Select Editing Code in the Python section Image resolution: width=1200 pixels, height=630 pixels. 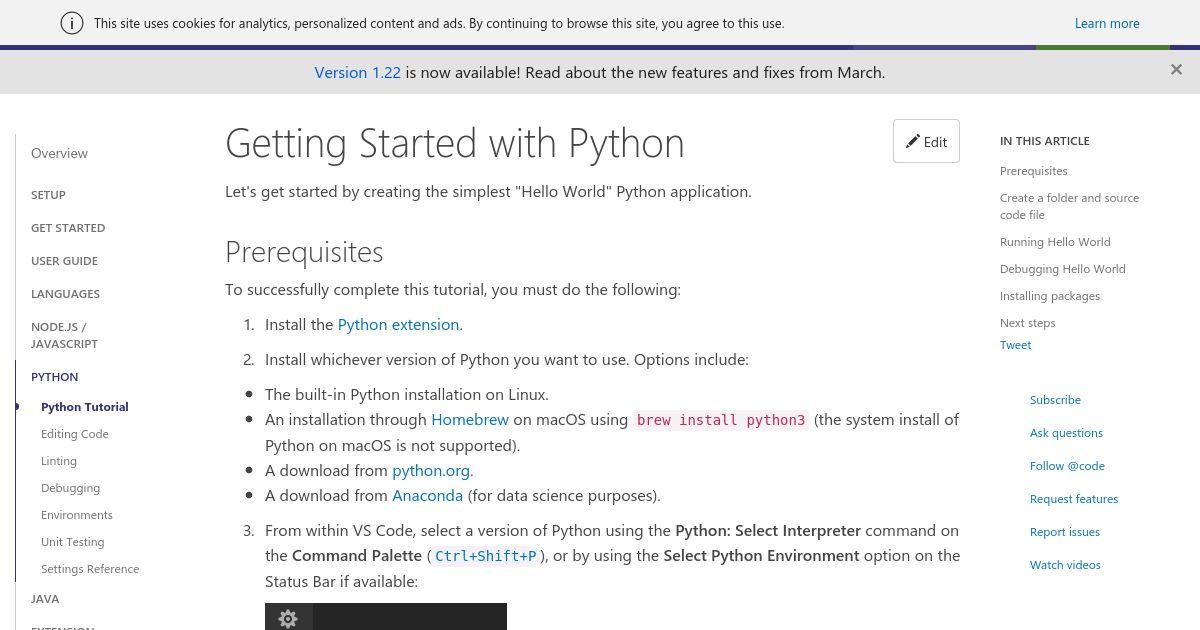pos(75,434)
